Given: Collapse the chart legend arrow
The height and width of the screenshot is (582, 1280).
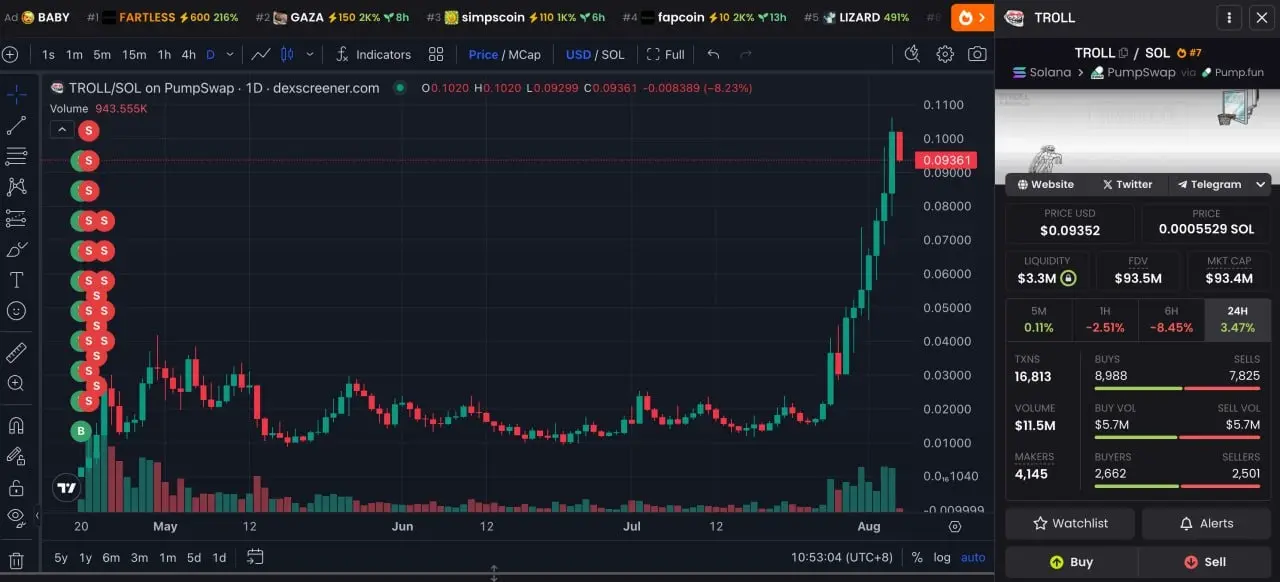Looking at the screenshot, I should point(61,129).
